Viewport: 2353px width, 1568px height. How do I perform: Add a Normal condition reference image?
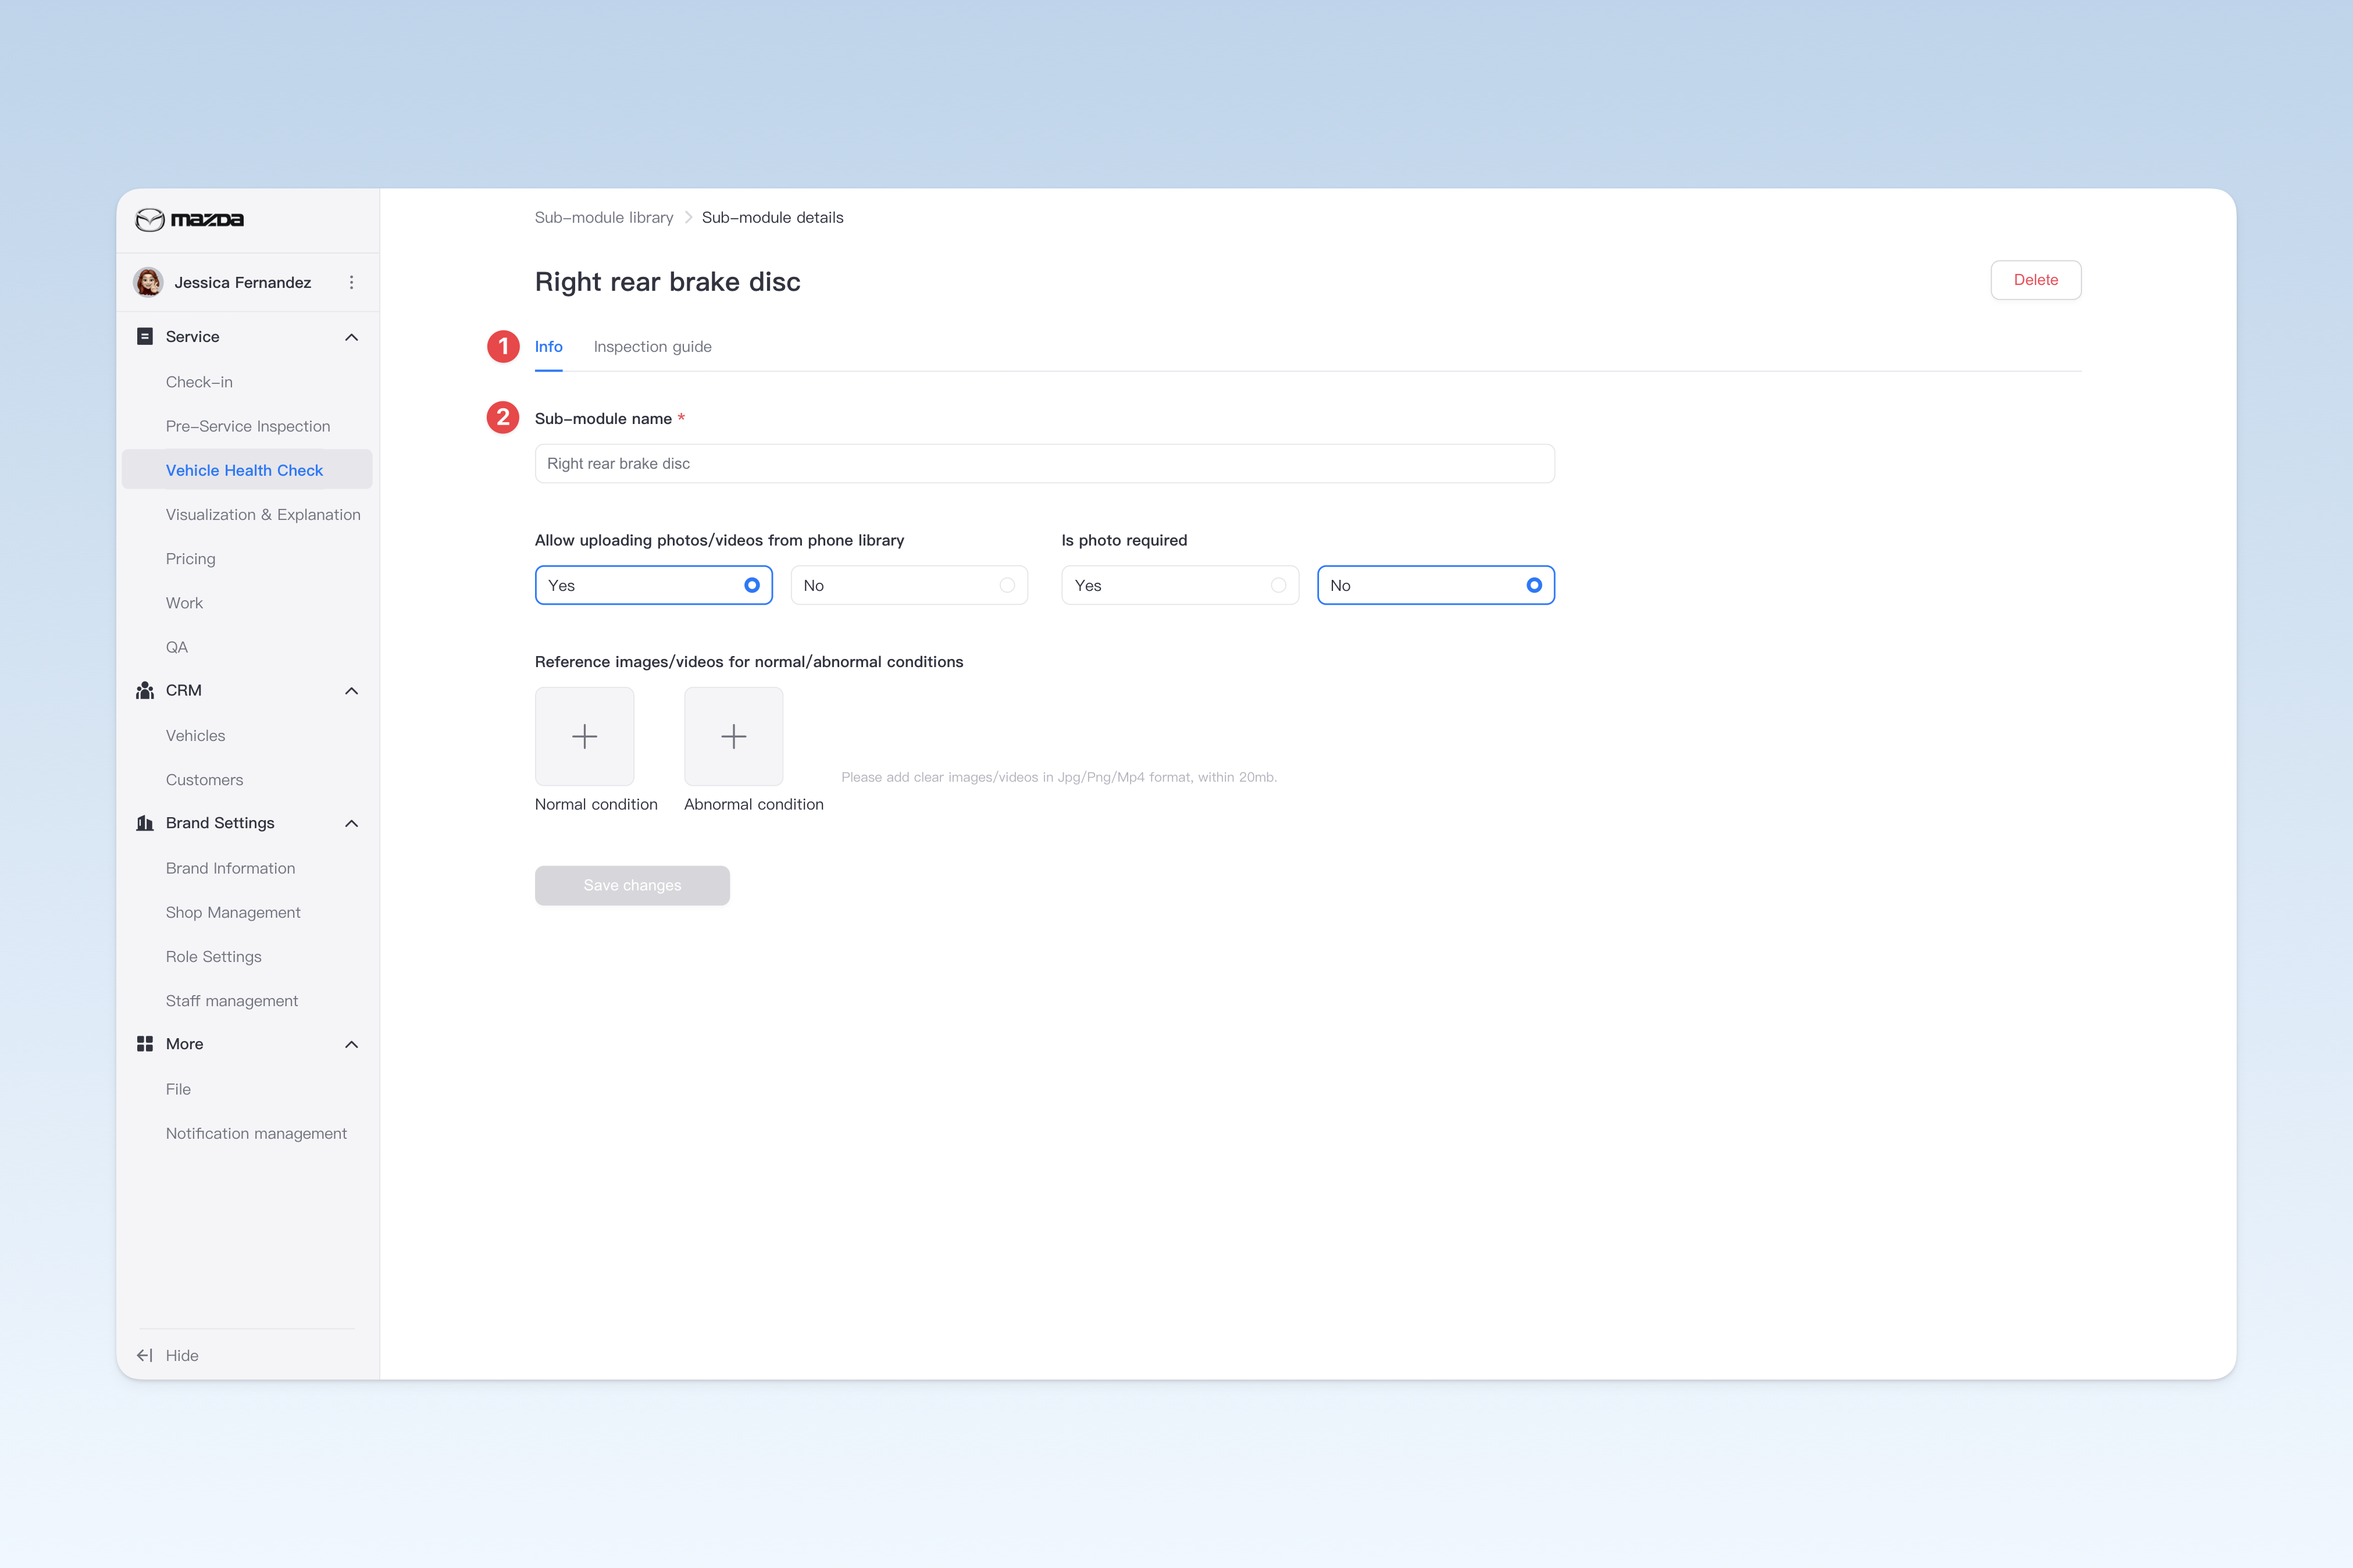[x=585, y=736]
